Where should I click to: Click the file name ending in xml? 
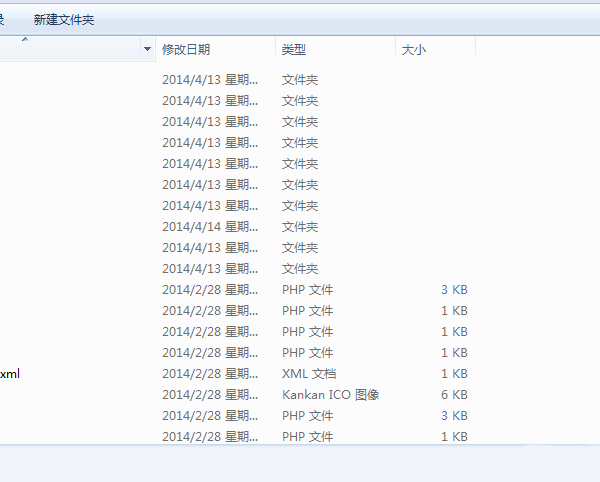pyautogui.click(x=10, y=374)
